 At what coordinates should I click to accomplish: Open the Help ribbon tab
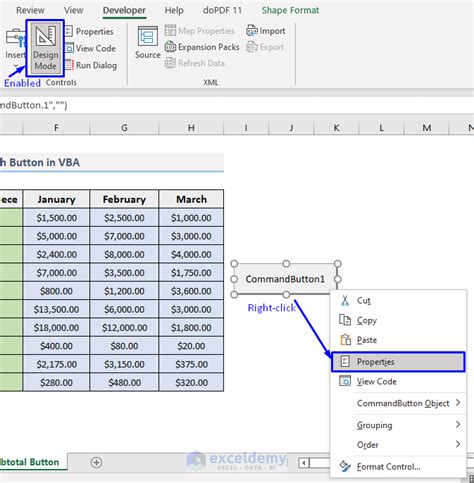(x=174, y=10)
